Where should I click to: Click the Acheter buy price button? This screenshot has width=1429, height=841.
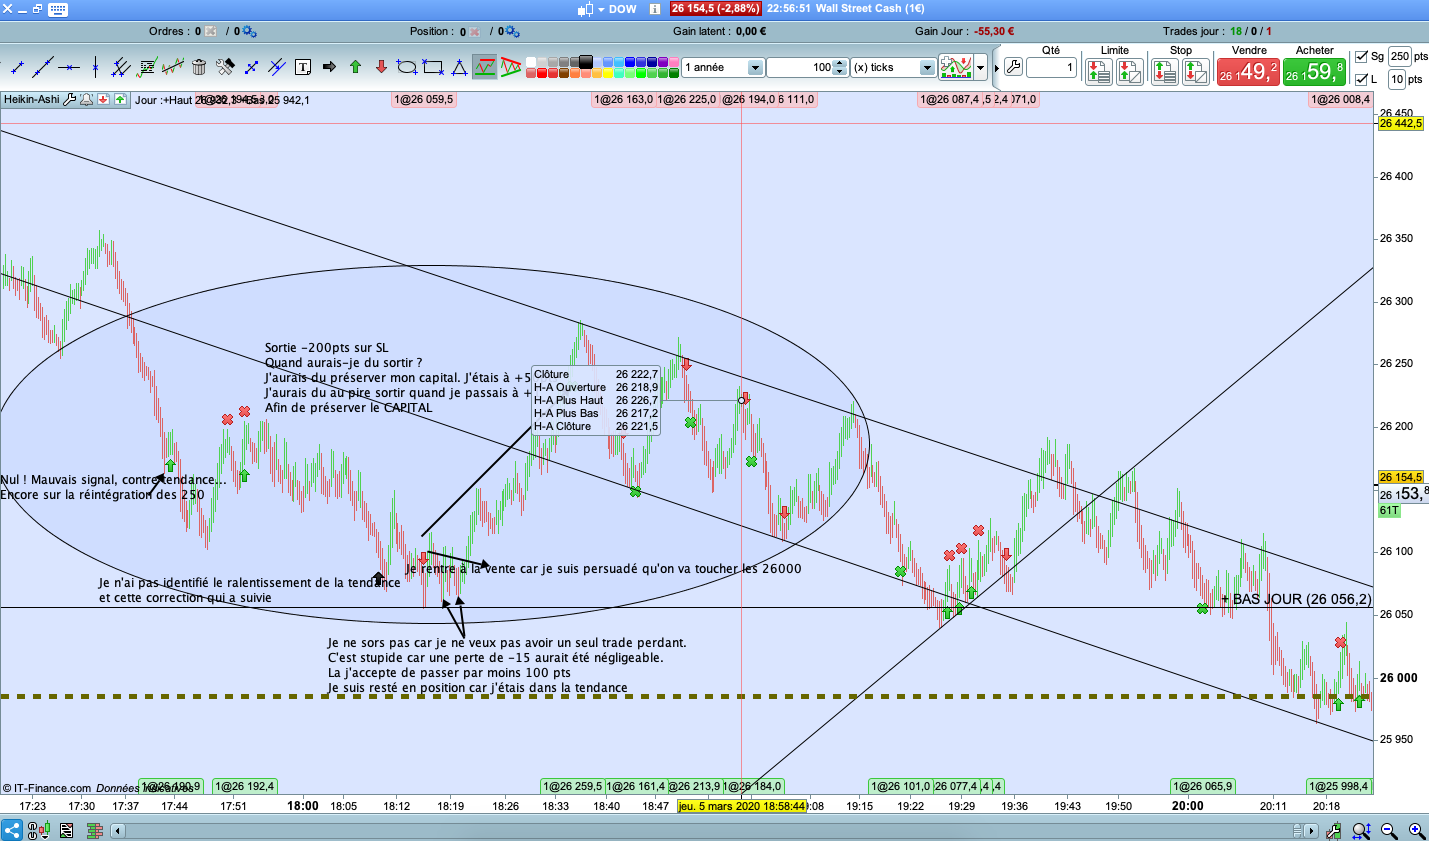[1316, 71]
